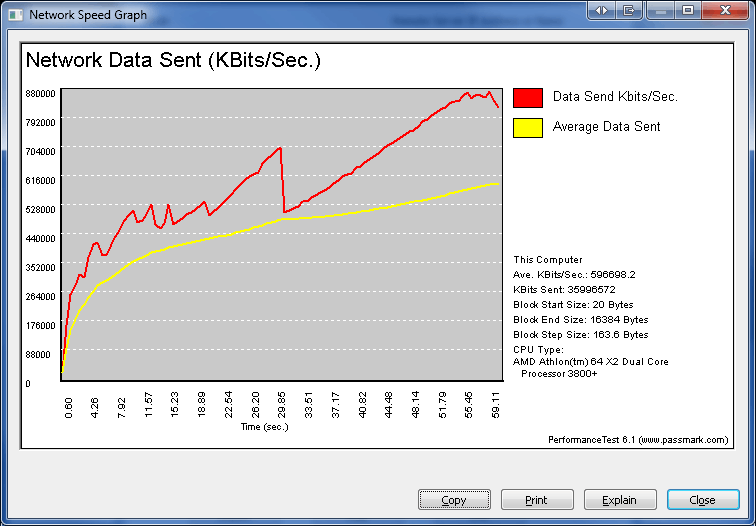This screenshot has height=526, width=756.
Task: Click the 880000 y-axis value
Action: 40,94
